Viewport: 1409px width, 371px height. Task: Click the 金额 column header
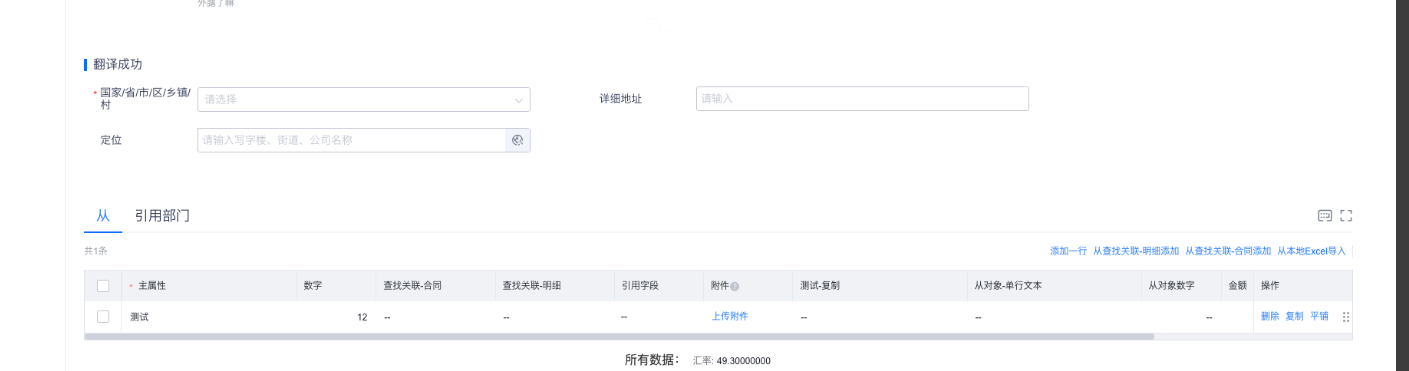point(1237,286)
